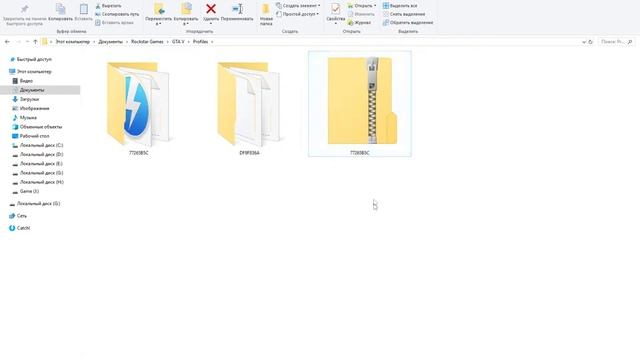
Task: Click Документы in the address bar path
Action: pos(110,42)
